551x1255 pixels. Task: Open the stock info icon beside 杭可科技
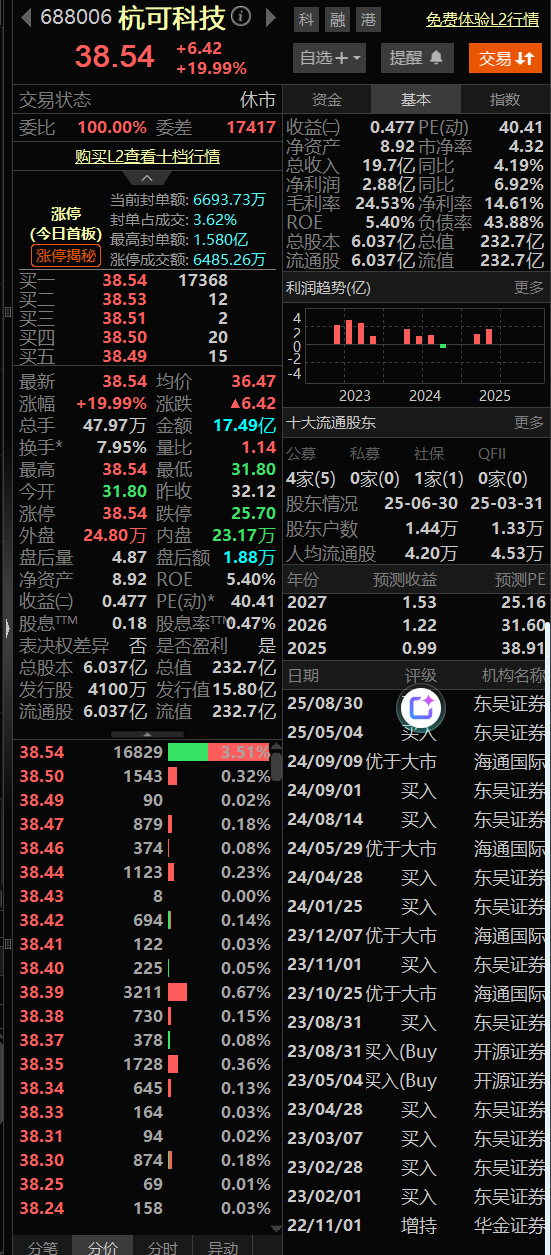point(241,17)
